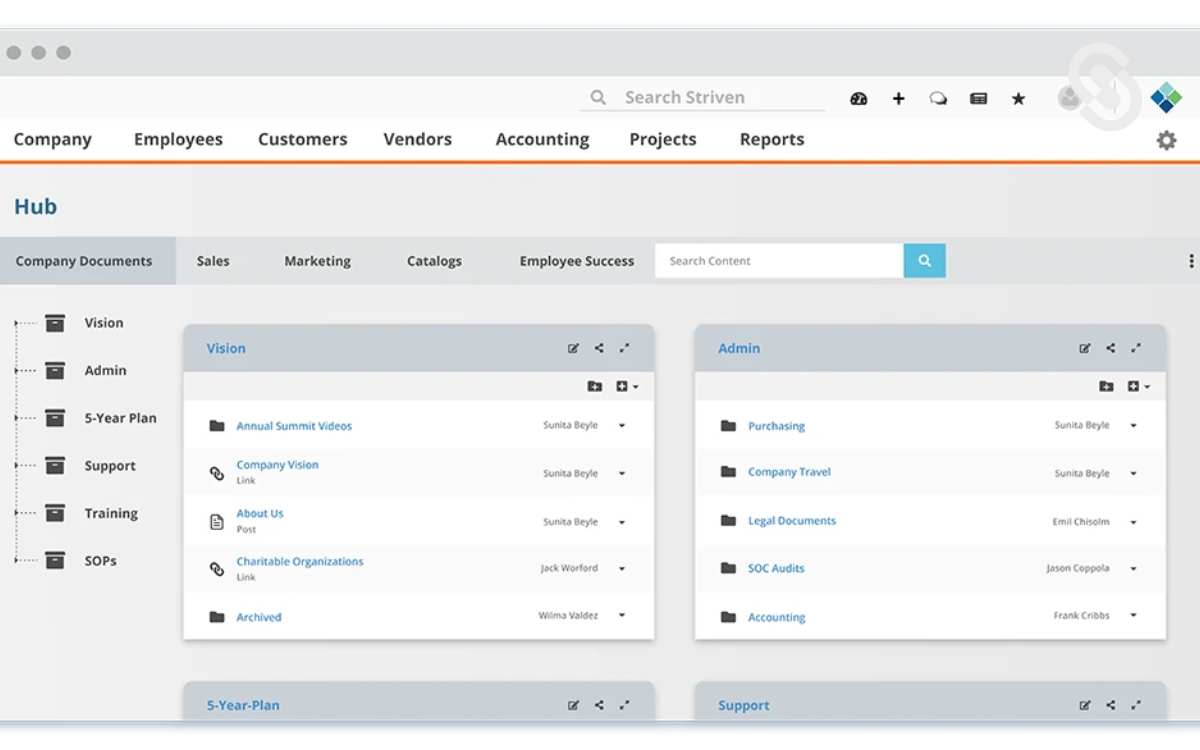This screenshot has width=1200, height=750.
Task: Switch to the Marketing tab
Action: (x=317, y=261)
